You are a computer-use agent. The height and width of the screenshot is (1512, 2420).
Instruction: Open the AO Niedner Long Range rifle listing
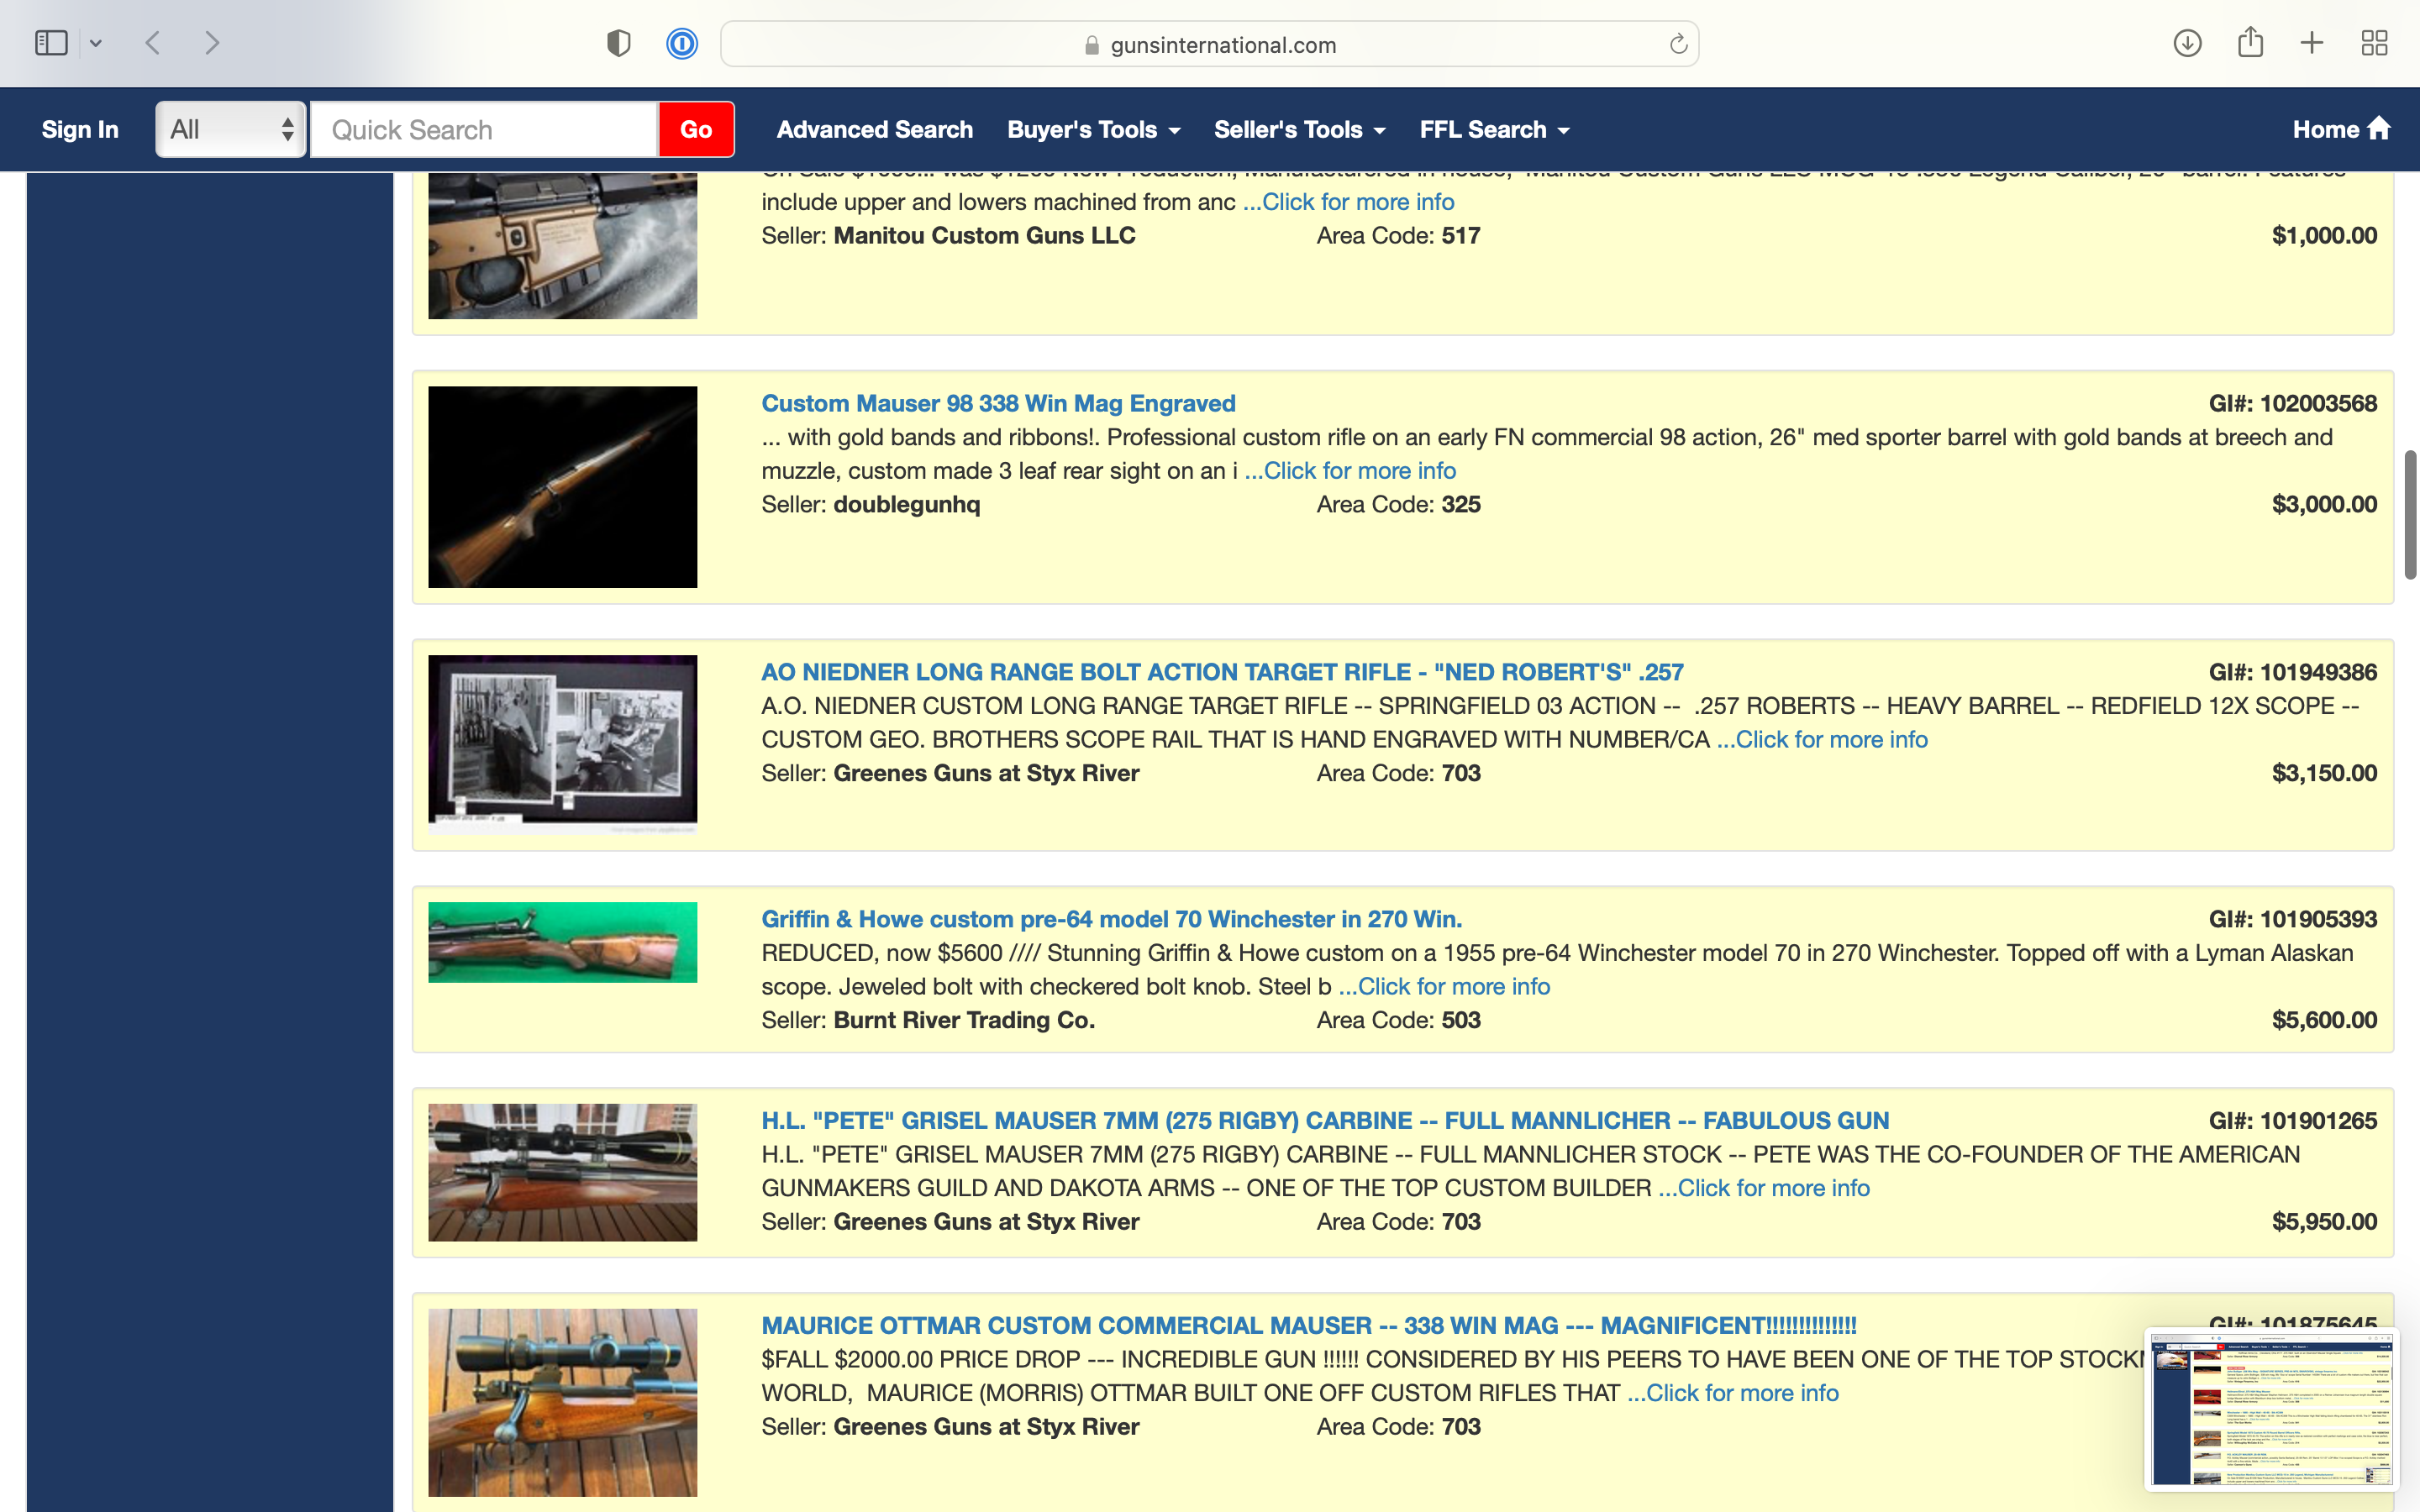[x=1222, y=672]
